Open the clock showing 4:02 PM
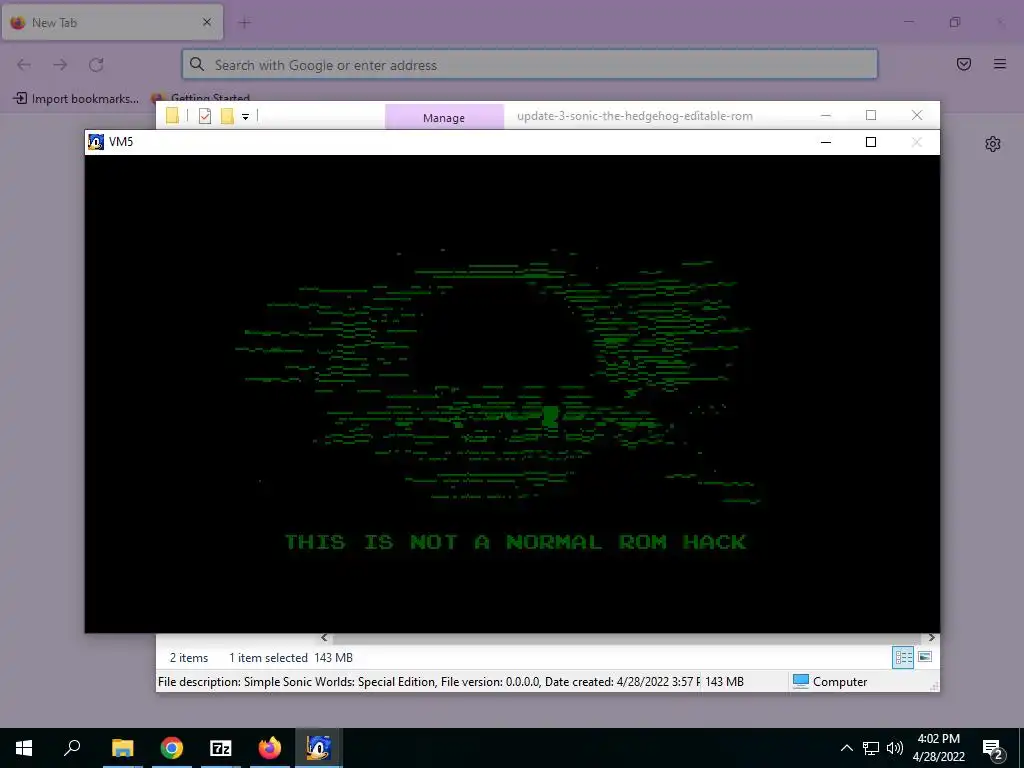The height and width of the screenshot is (768, 1024). tap(938, 748)
